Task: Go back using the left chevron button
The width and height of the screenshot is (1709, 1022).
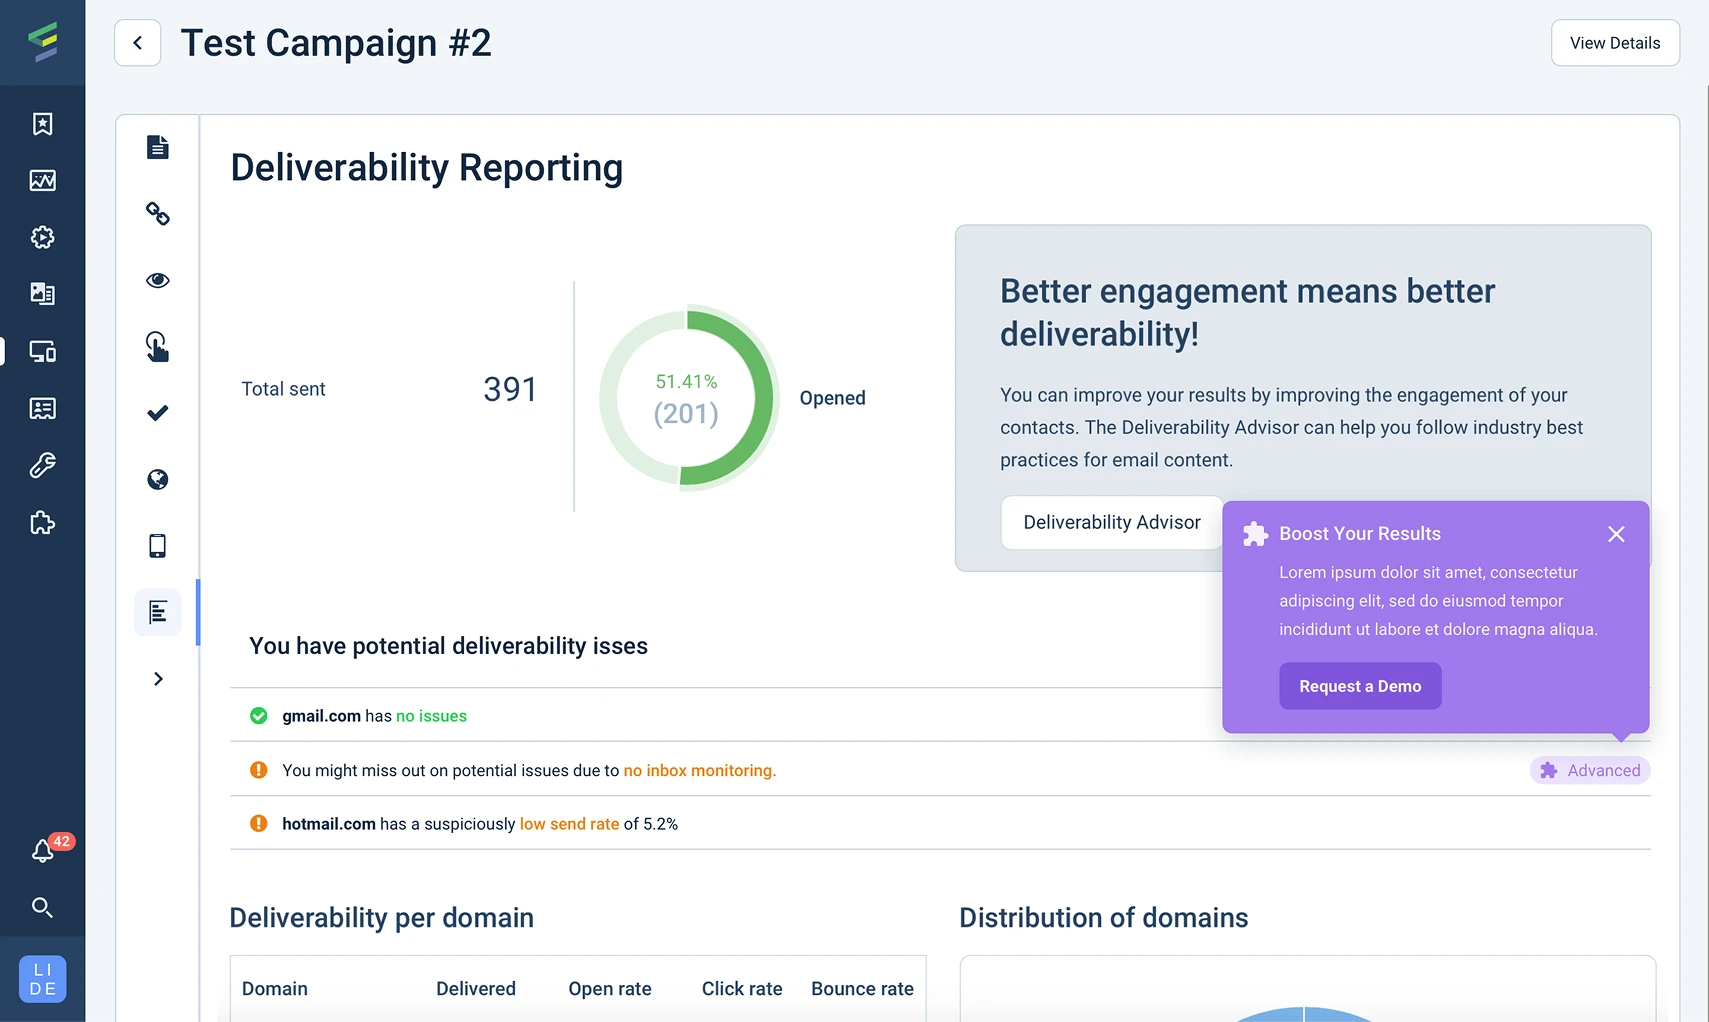Action: pos(138,43)
